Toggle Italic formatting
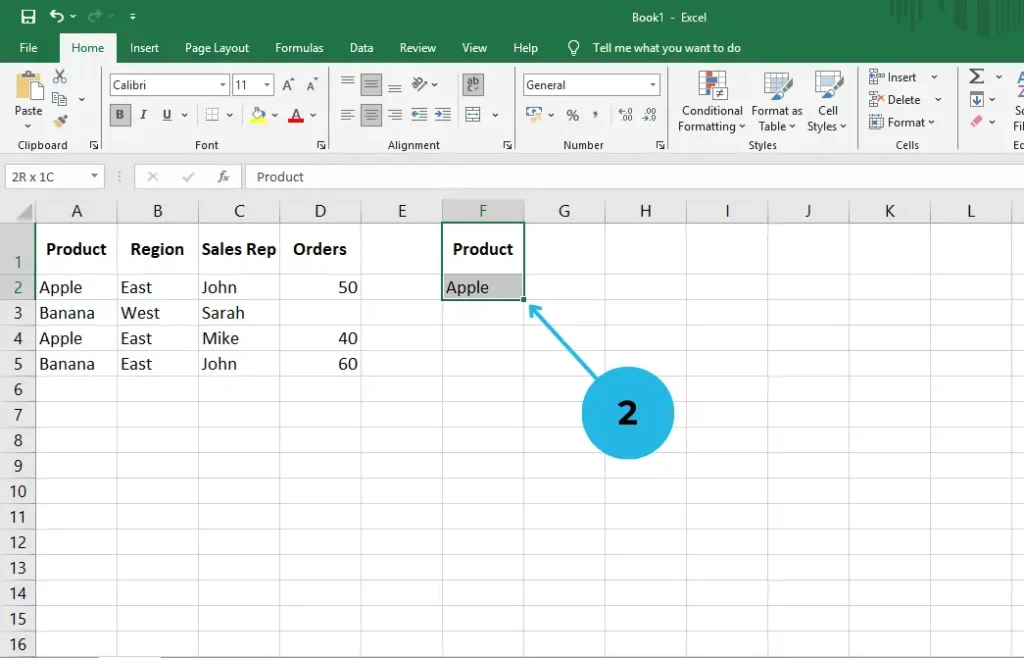1024x658 pixels. coord(143,115)
